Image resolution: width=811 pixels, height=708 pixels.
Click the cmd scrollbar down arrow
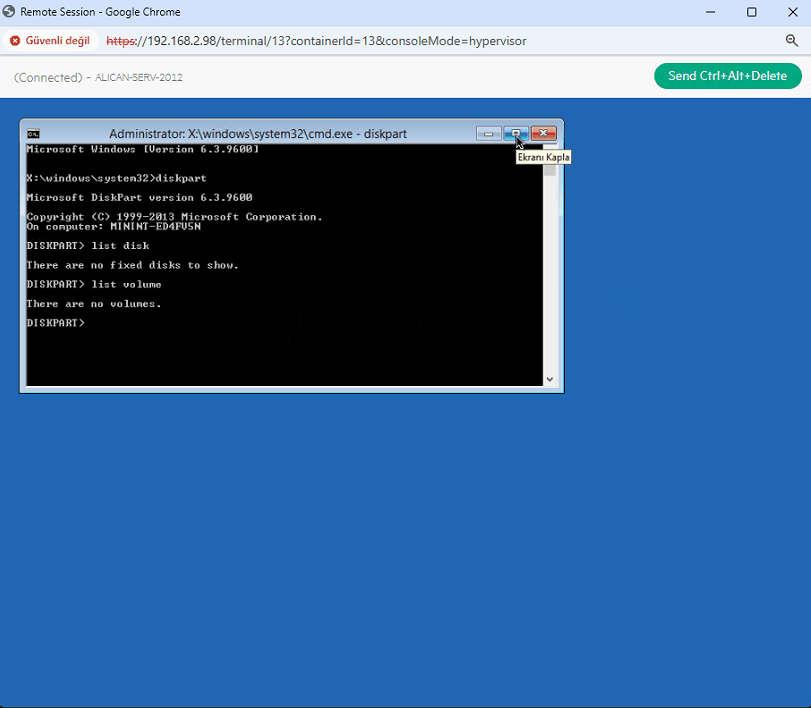550,379
